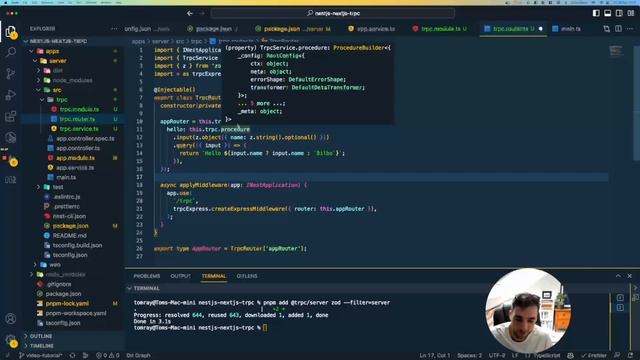
Task: Open errors and warnings status indicator
Action: click(x=107, y=356)
